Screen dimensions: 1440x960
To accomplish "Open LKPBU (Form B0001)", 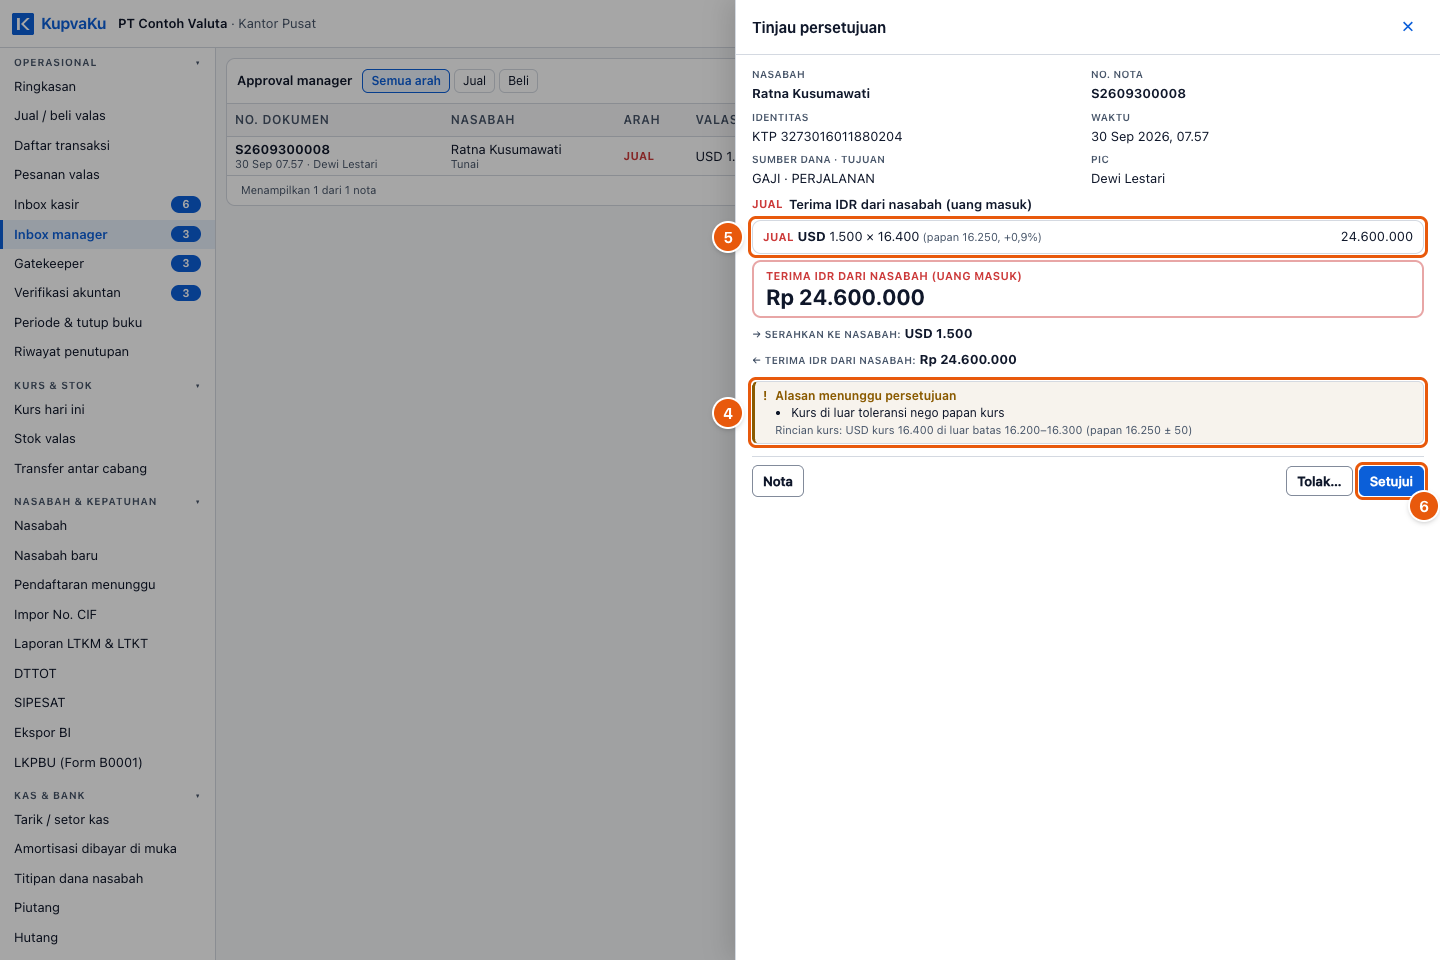I will (x=108, y=763).
